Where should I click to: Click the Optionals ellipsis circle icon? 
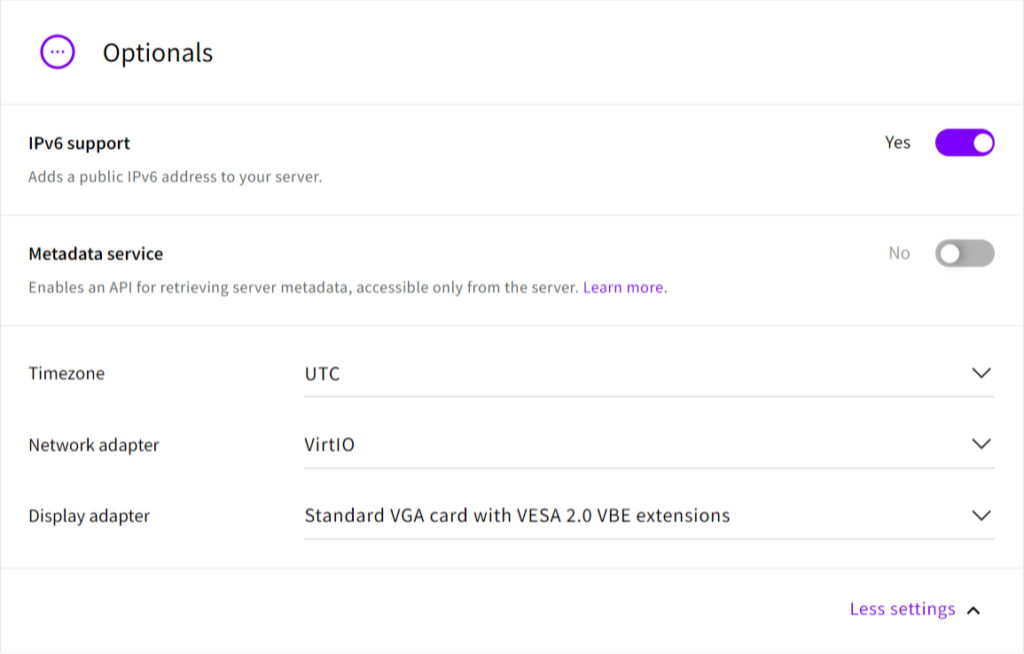click(57, 52)
